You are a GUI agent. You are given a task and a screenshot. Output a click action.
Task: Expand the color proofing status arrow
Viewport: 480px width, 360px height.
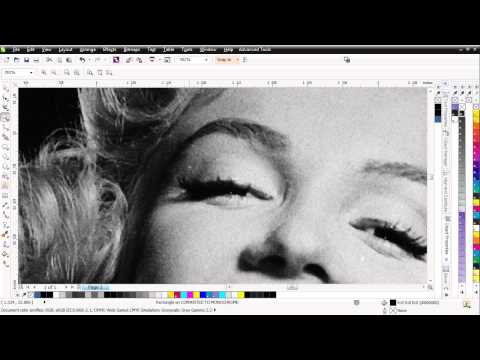[x=215, y=310]
